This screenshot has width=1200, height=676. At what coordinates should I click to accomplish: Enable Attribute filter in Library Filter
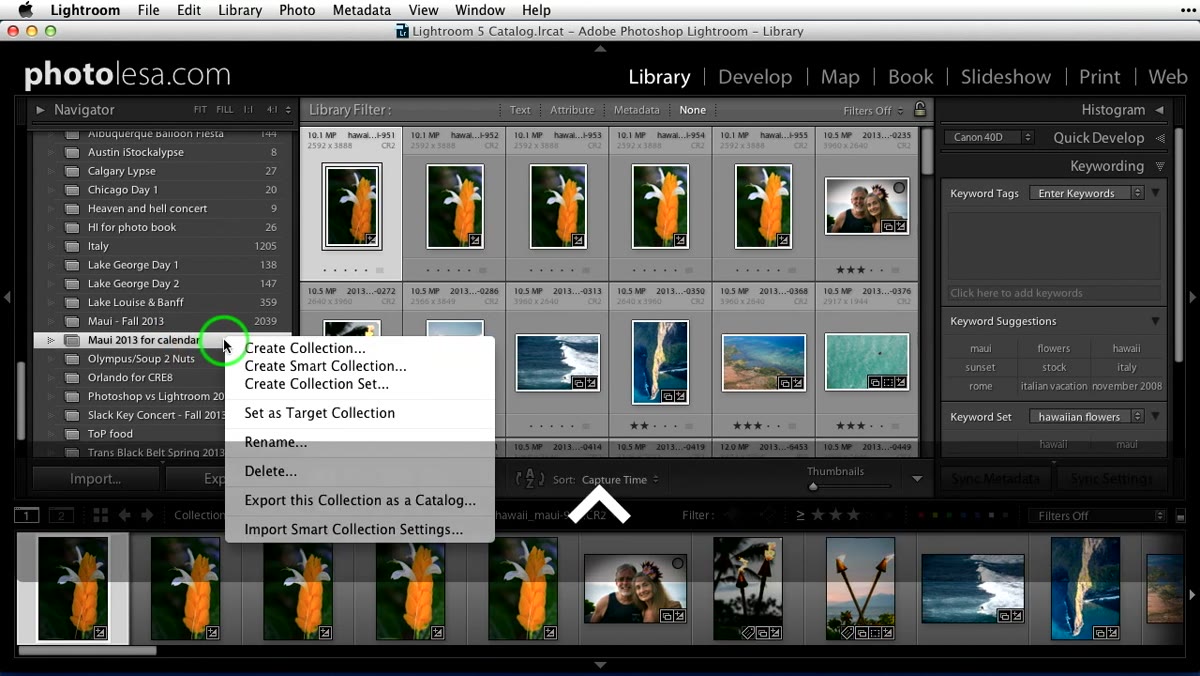click(x=572, y=110)
